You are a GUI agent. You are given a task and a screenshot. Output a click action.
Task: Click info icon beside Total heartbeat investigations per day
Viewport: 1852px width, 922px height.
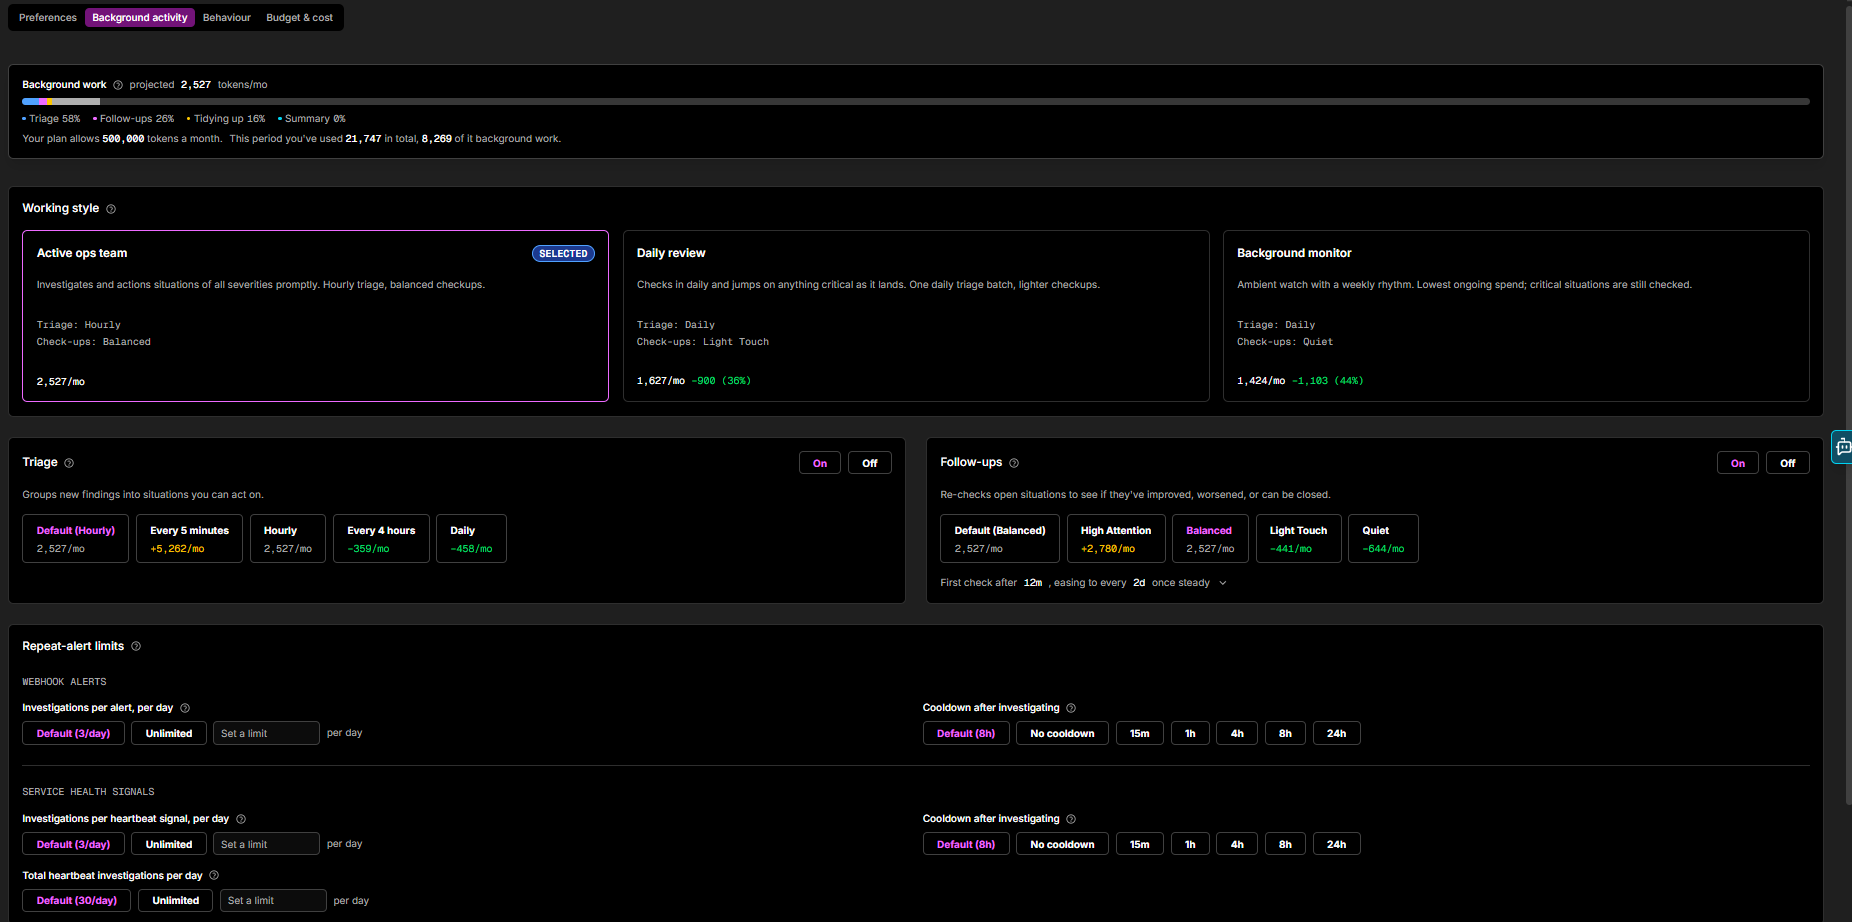[x=214, y=875]
